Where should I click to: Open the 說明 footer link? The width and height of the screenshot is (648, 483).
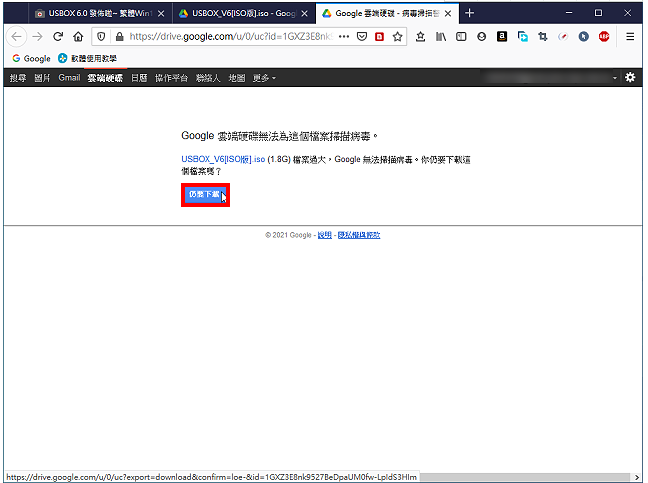[324, 235]
